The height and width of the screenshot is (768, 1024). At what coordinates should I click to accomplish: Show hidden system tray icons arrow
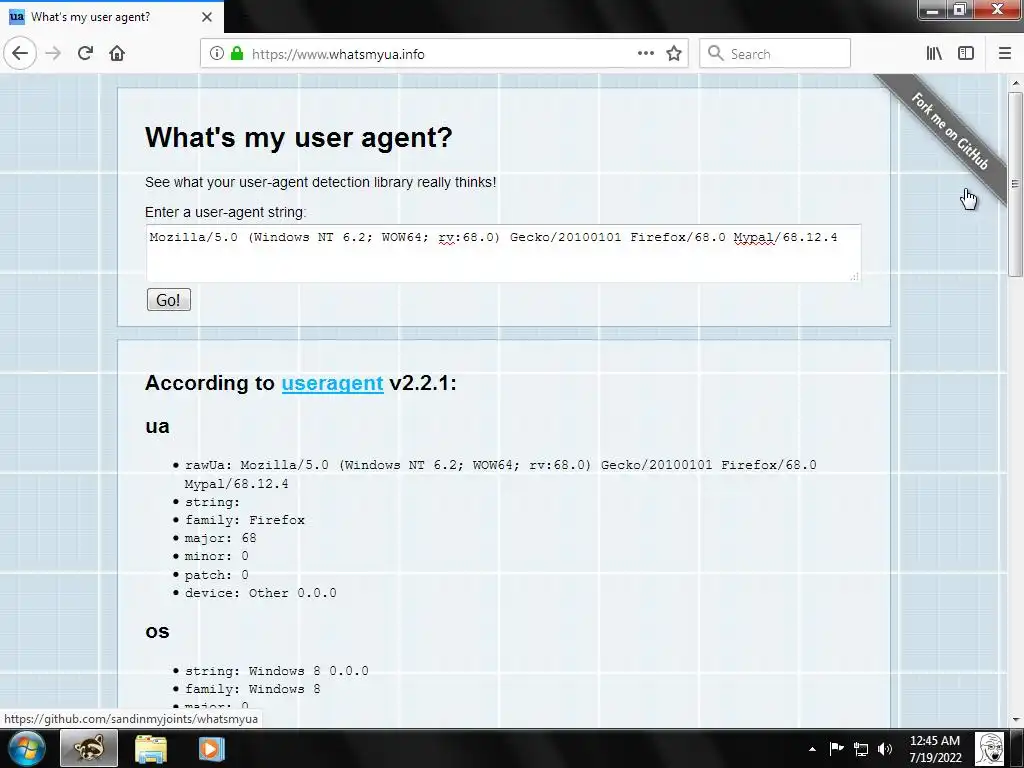[x=812, y=749]
